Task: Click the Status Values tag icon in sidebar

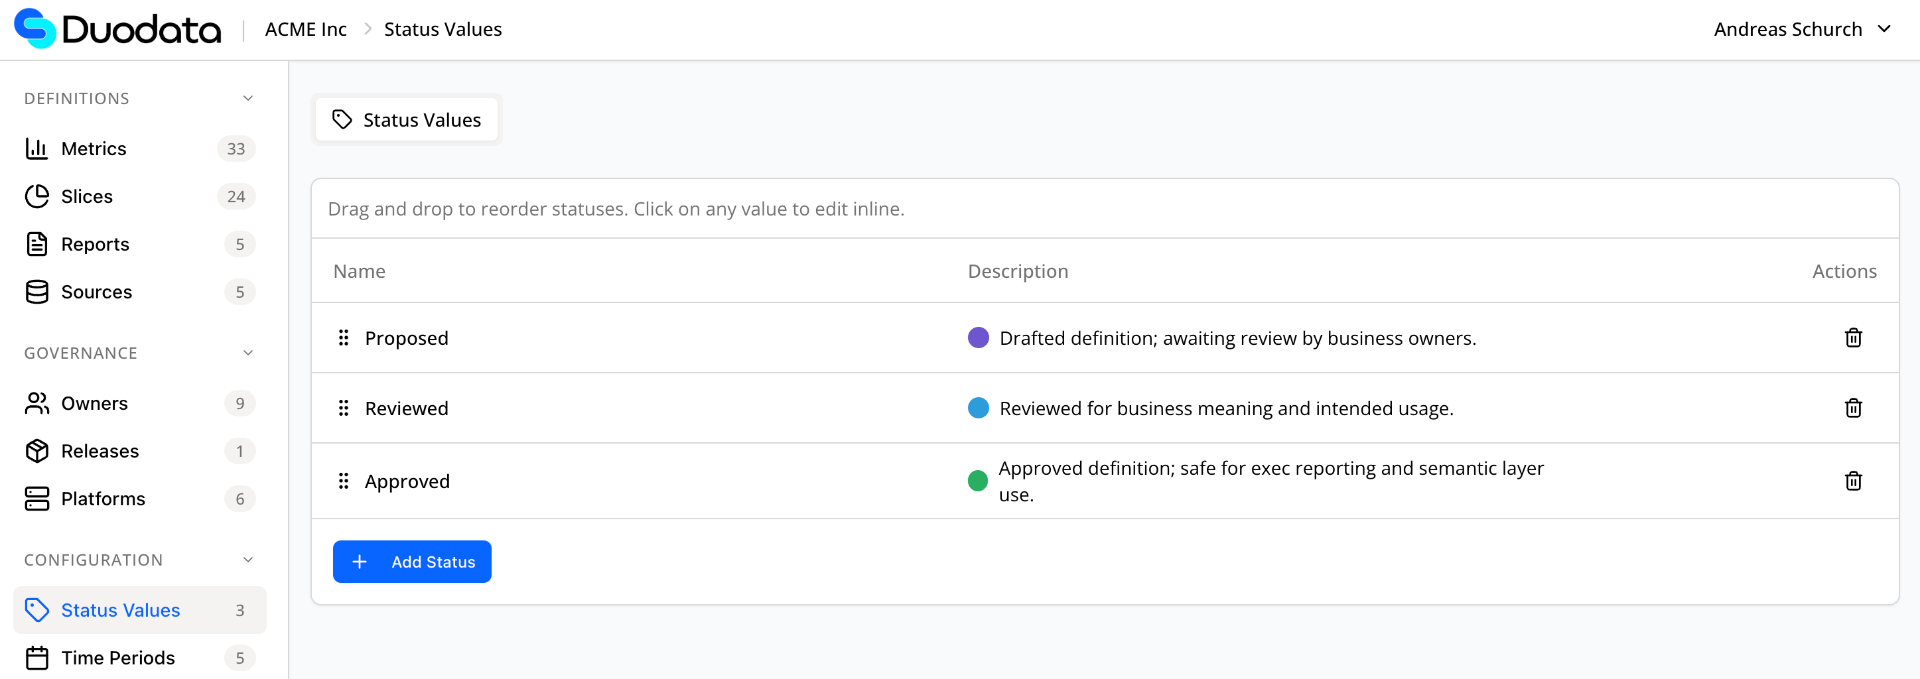Action: 37,610
